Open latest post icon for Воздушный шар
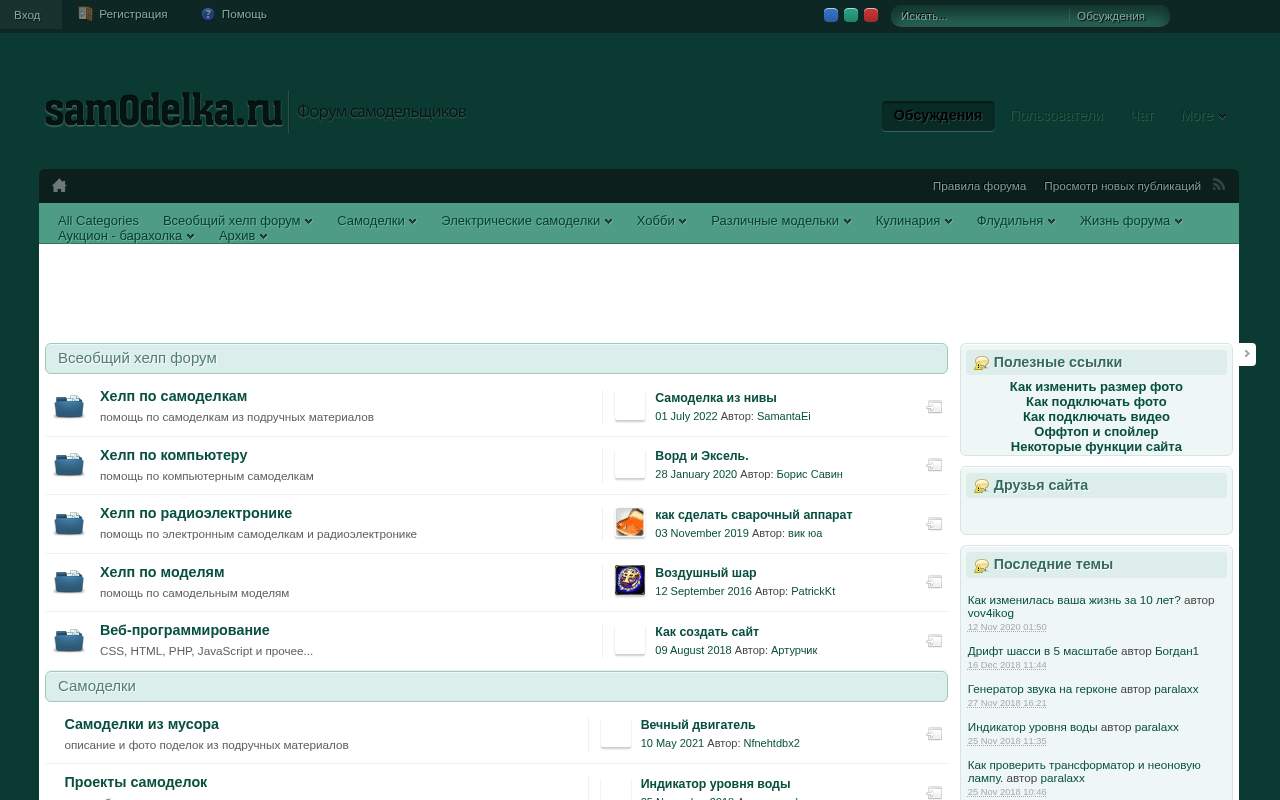This screenshot has height=800, width=1280. tap(934, 582)
